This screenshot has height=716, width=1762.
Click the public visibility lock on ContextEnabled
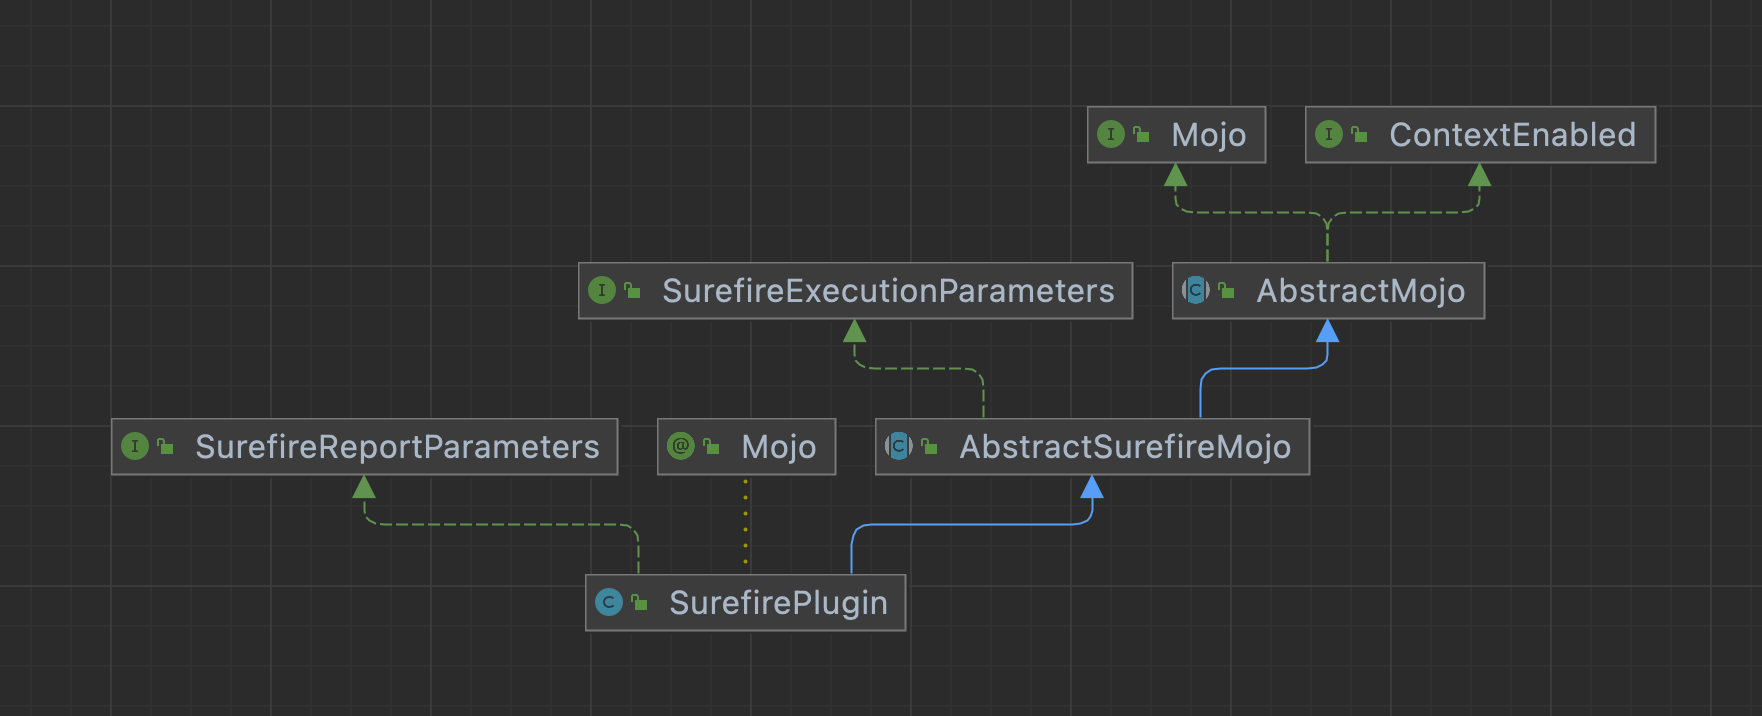[1359, 134]
